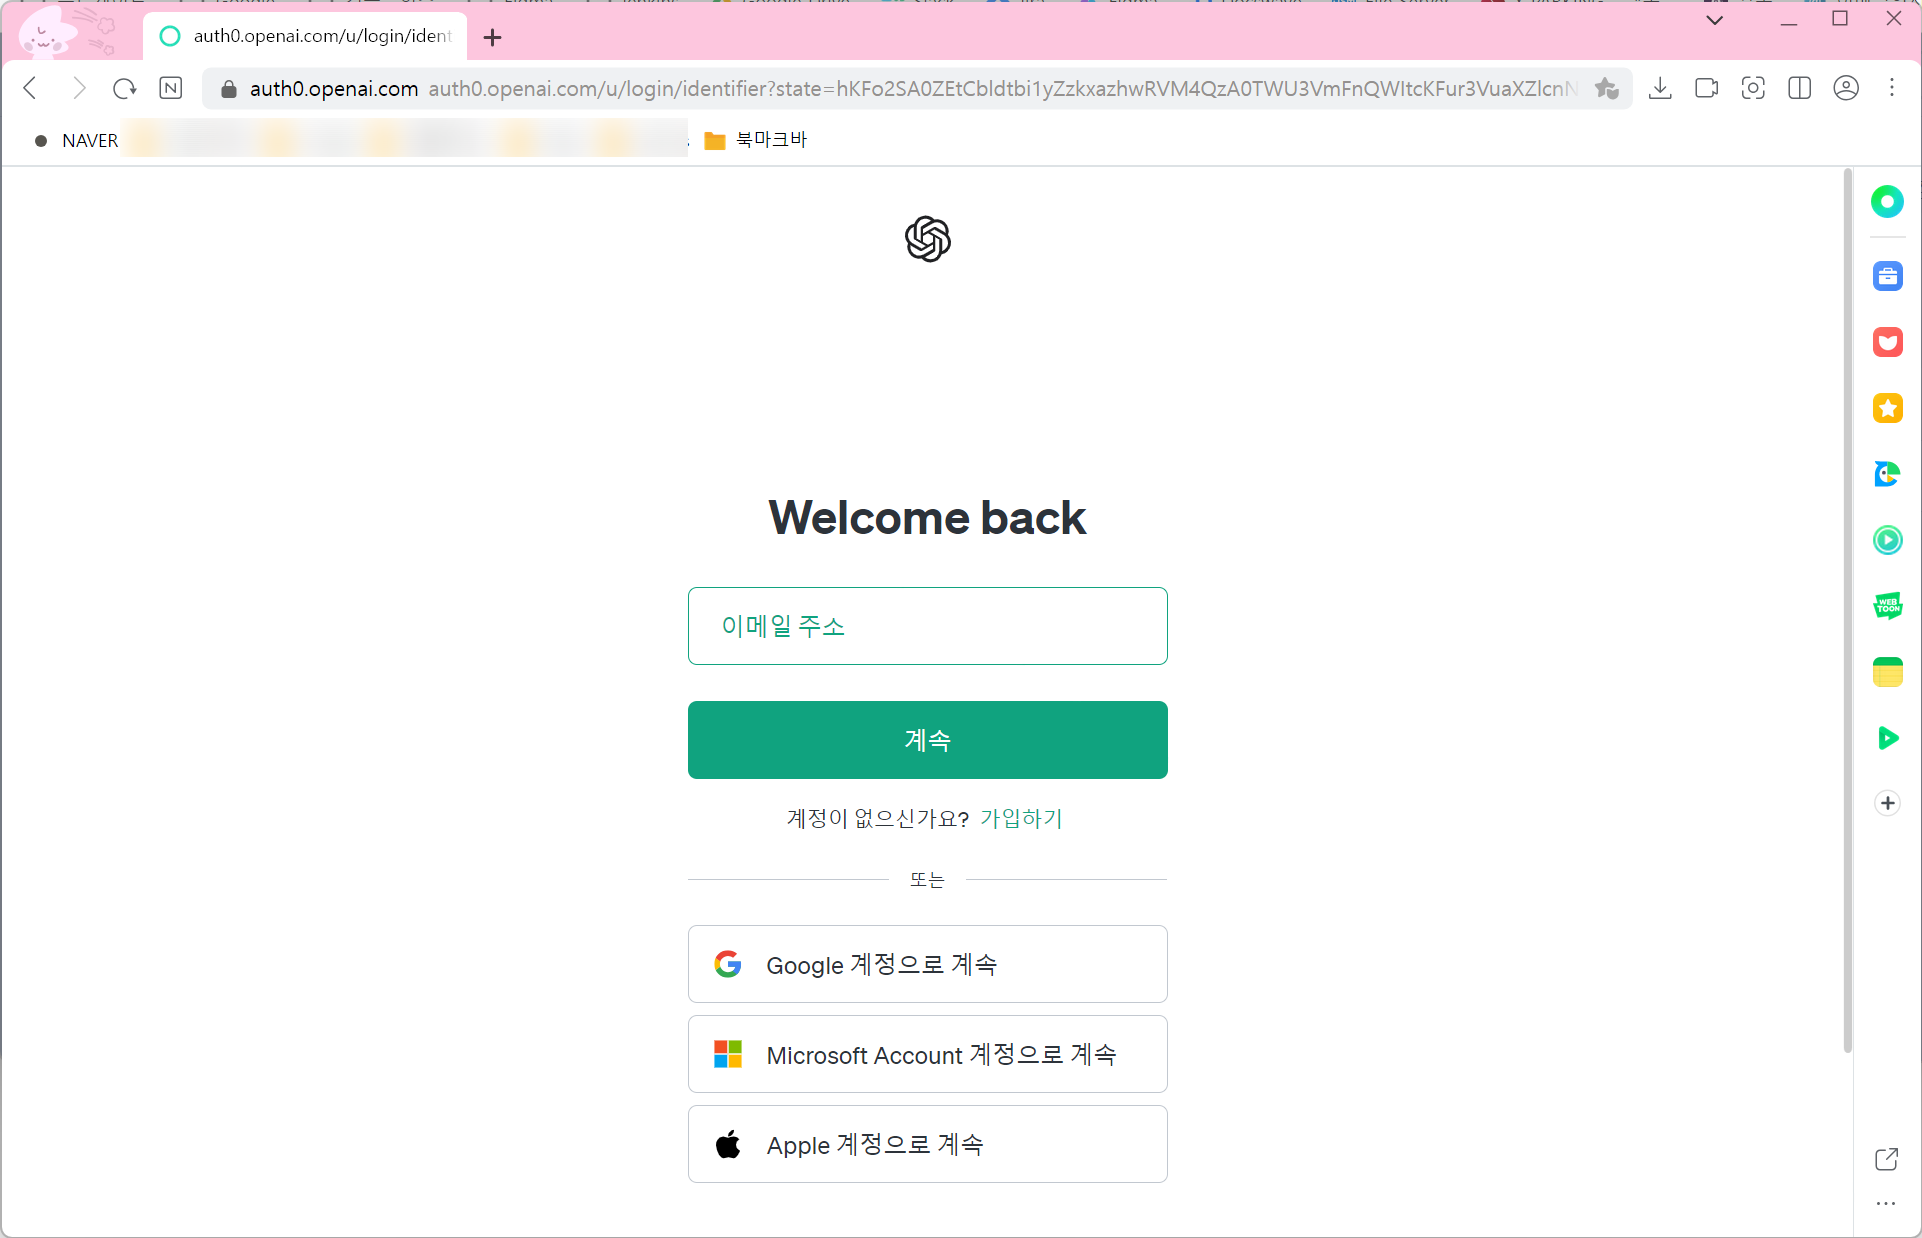This screenshot has height=1238, width=1922.
Task: Choose Google 계정으로 계속 button
Action: pos(927,964)
